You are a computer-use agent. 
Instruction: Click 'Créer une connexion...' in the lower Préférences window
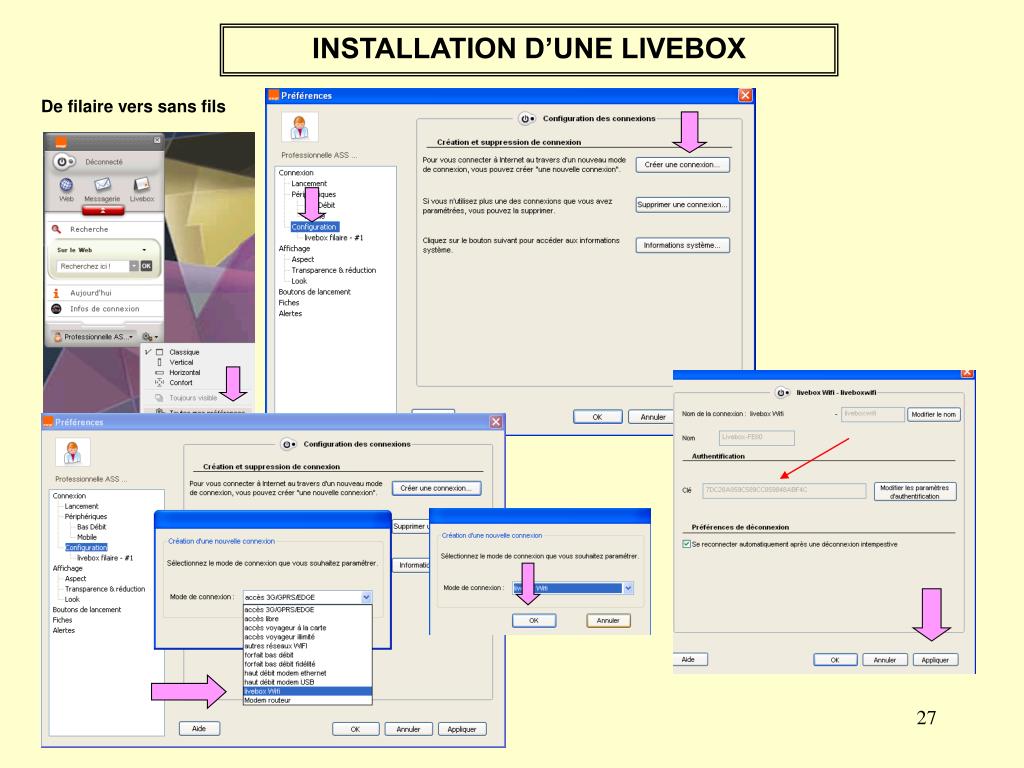436,488
